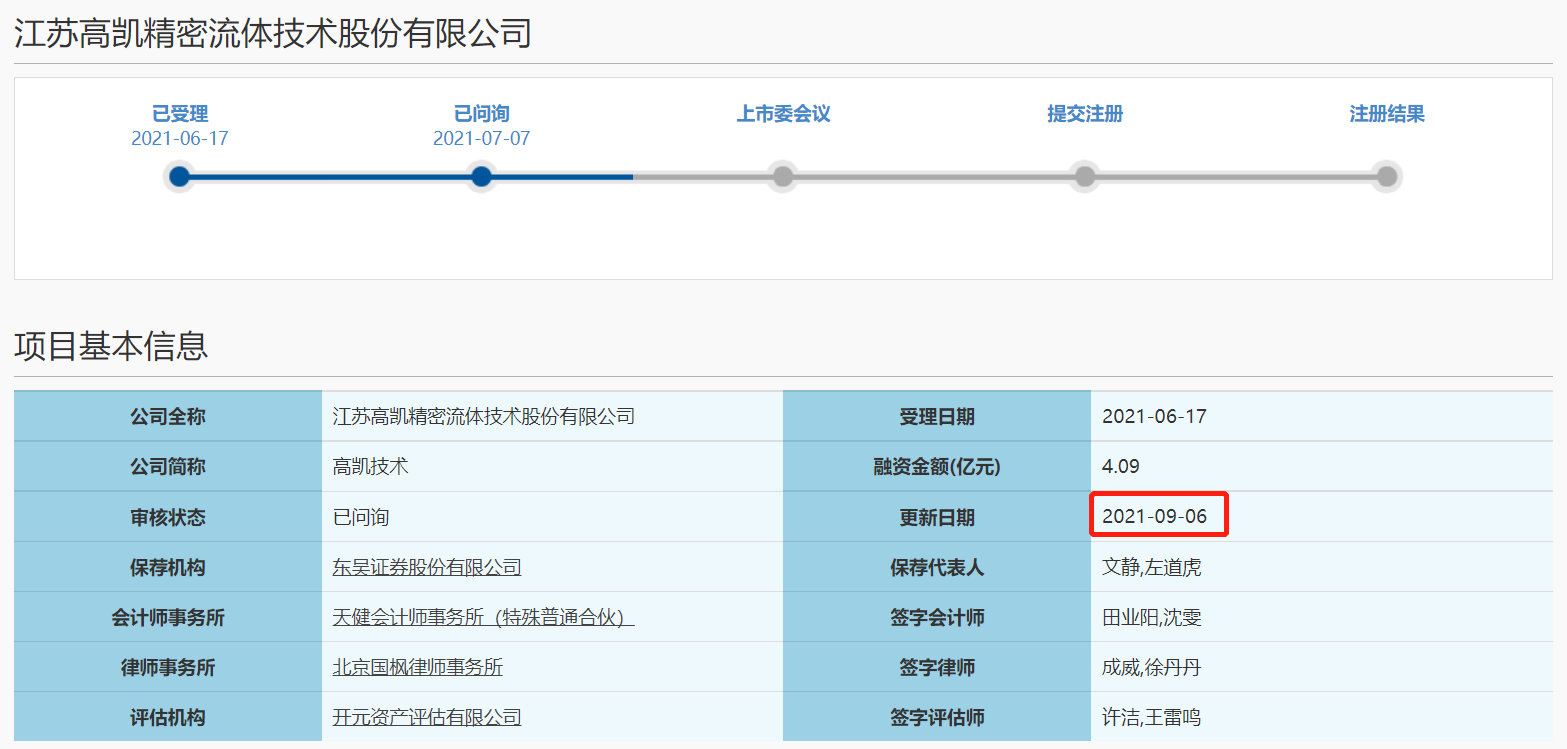Click the financing amount value 4.09

(x=1120, y=467)
